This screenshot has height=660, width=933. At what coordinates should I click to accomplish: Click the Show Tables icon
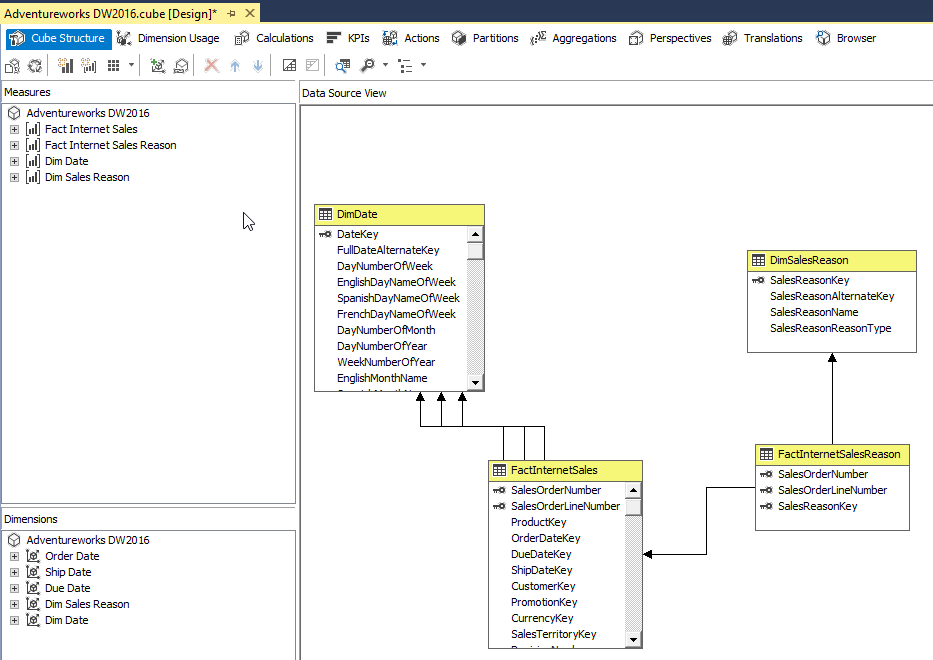tap(289, 65)
